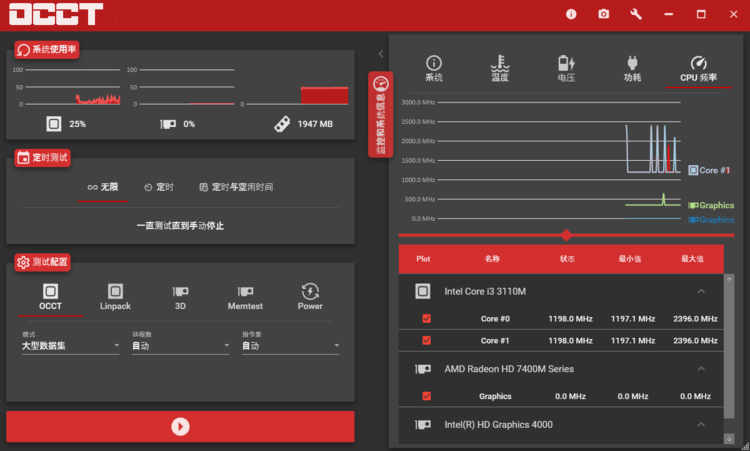750x451 pixels.
Task: Select the Power test icon
Action: point(310,291)
